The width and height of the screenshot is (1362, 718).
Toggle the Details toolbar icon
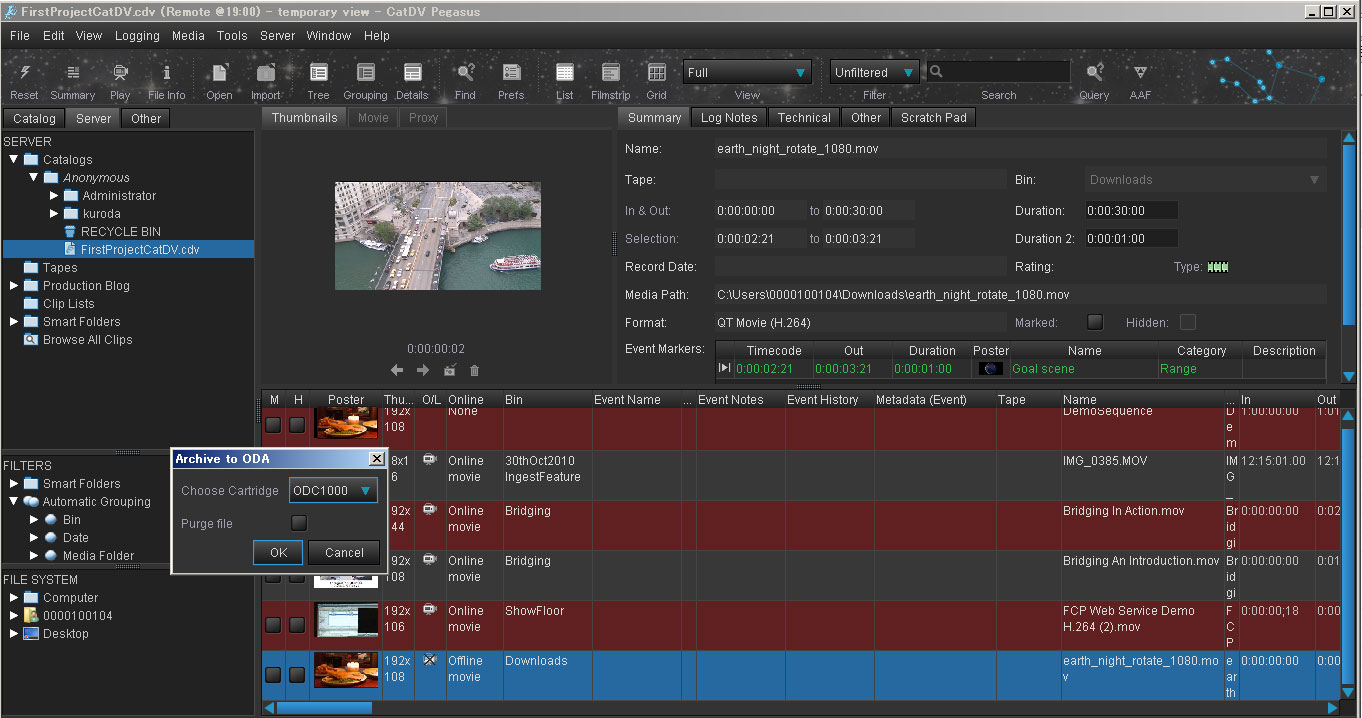[412, 73]
